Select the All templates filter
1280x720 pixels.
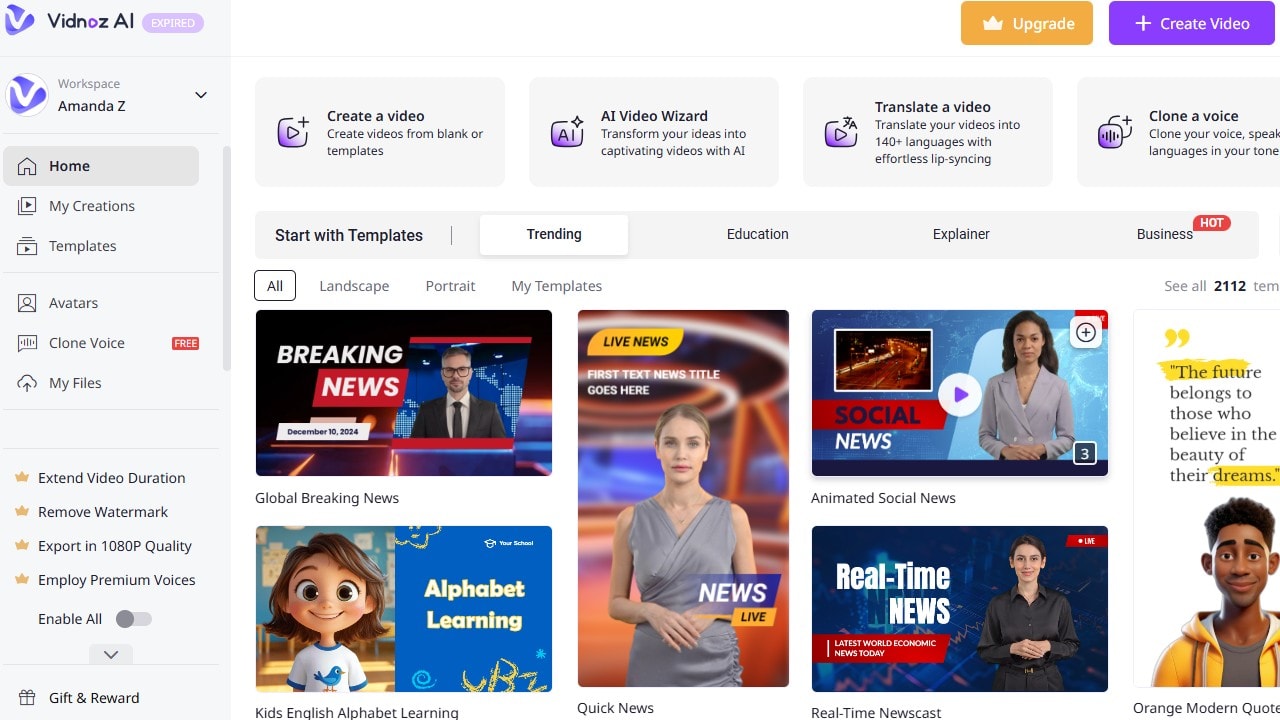(275, 285)
